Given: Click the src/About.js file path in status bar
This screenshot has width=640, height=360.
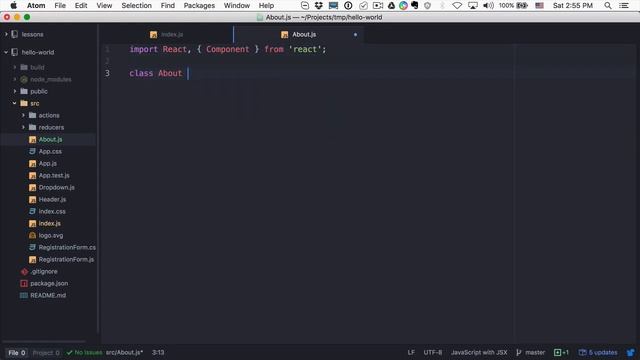Looking at the screenshot, I should 124,353.
